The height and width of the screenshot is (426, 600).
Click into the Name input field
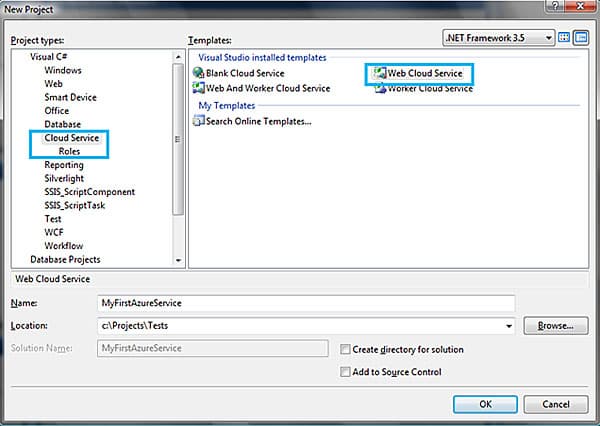pos(306,303)
